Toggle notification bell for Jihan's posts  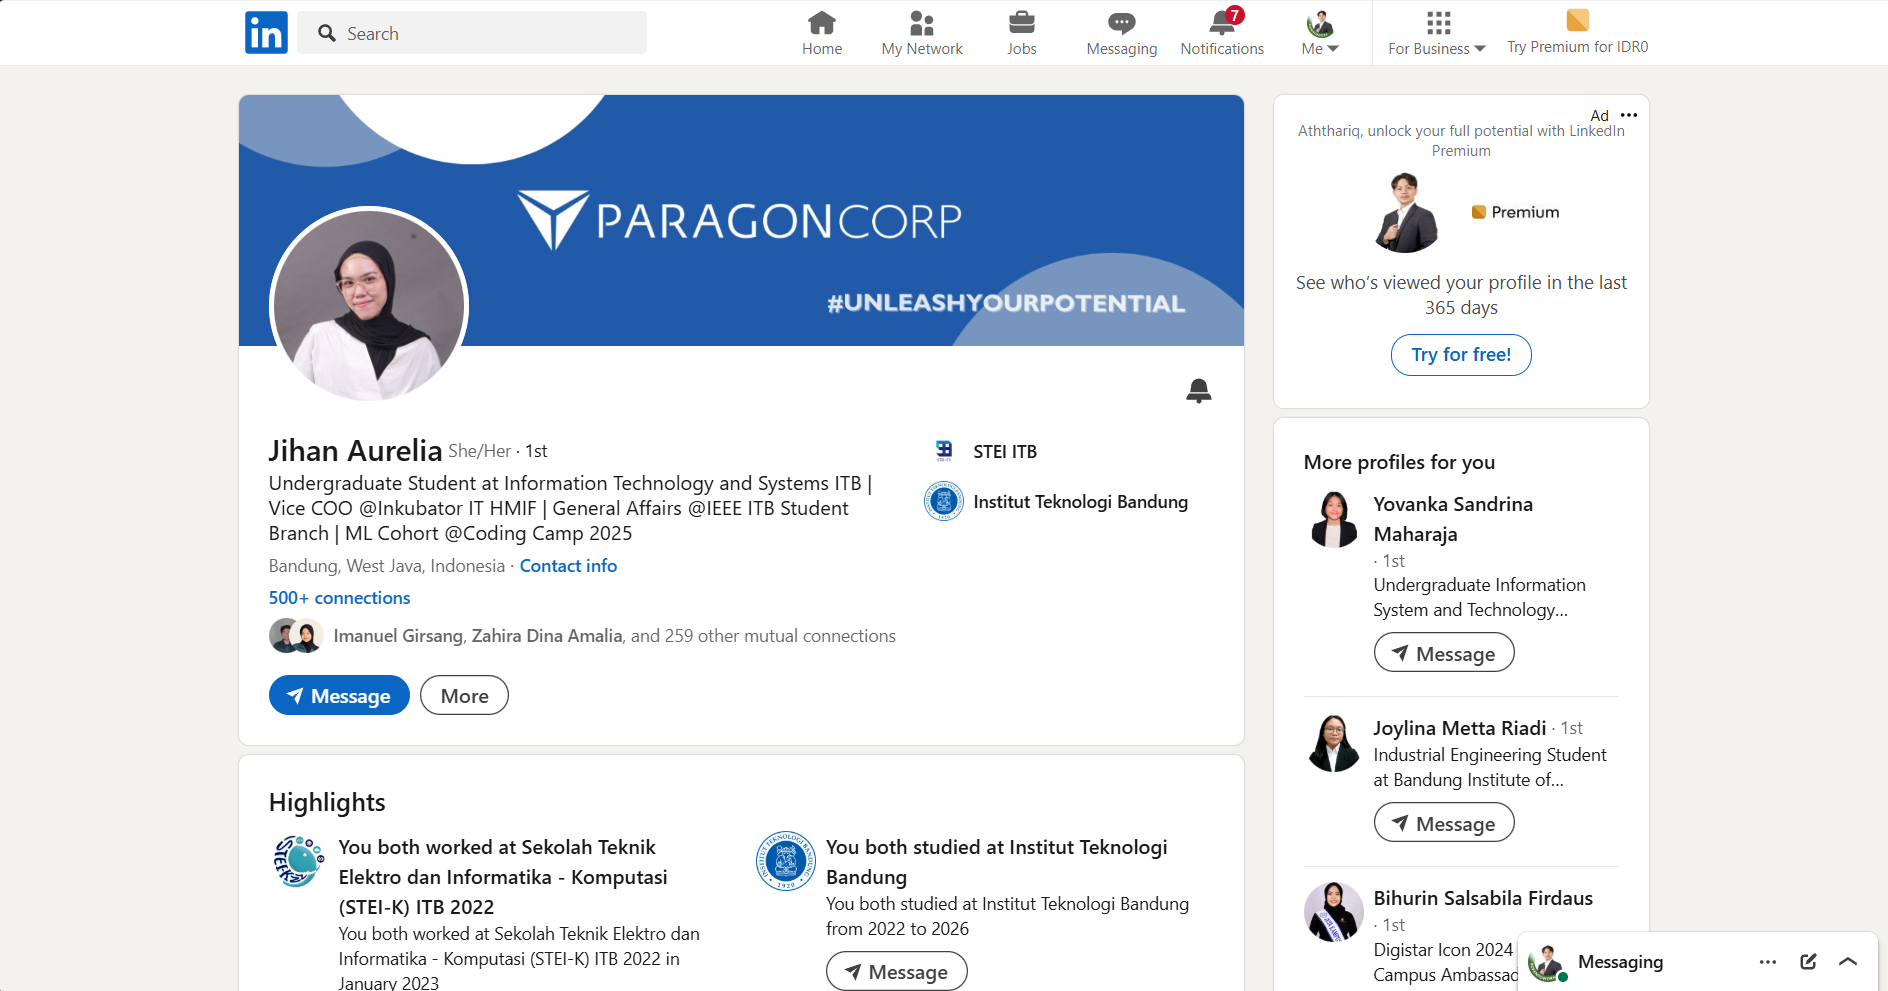(x=1198, y=391)
